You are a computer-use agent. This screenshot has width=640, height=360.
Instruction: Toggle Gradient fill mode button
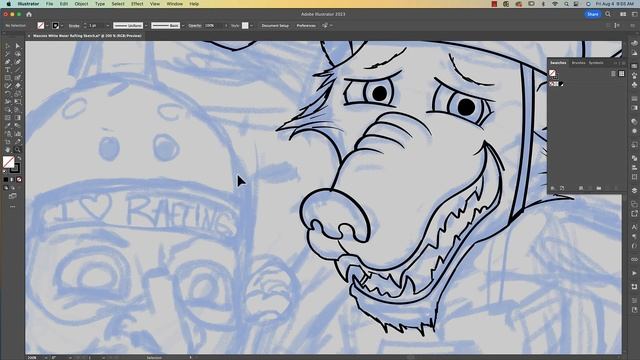(x=12, y=180)
